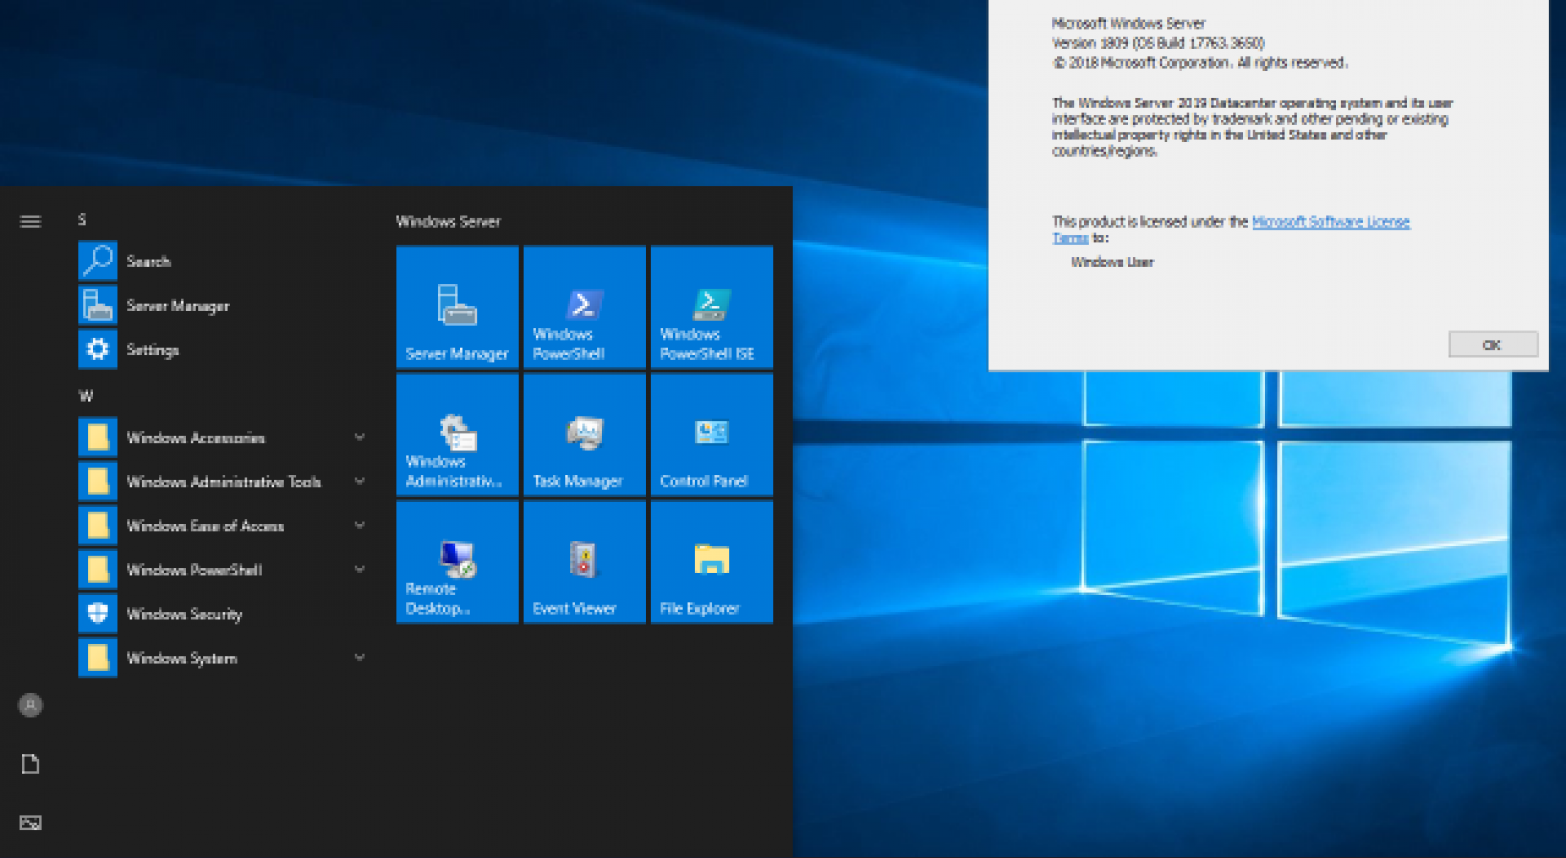Open the Documents icon in Start sidebar
1566x858 pixels.
(x=31, y=764)
